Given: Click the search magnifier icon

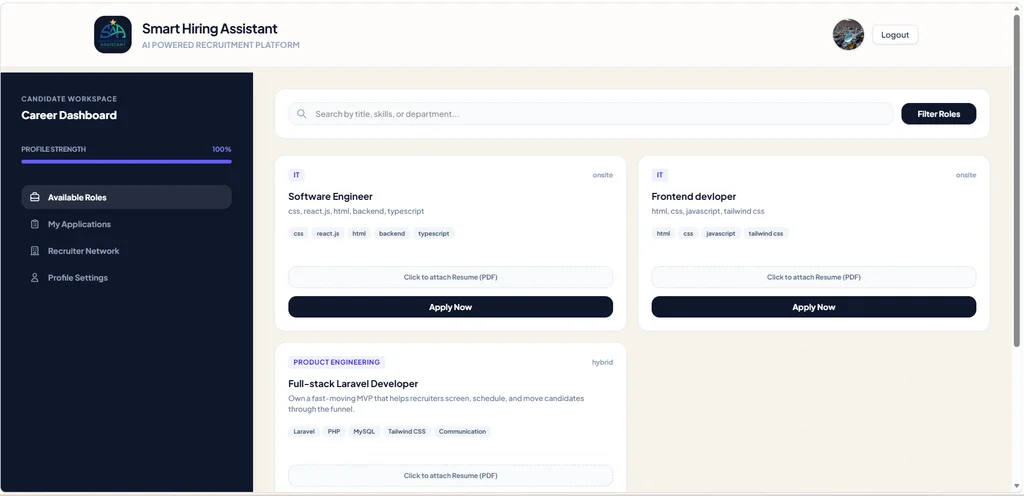Looking at the screenshot, I should 302,114.
